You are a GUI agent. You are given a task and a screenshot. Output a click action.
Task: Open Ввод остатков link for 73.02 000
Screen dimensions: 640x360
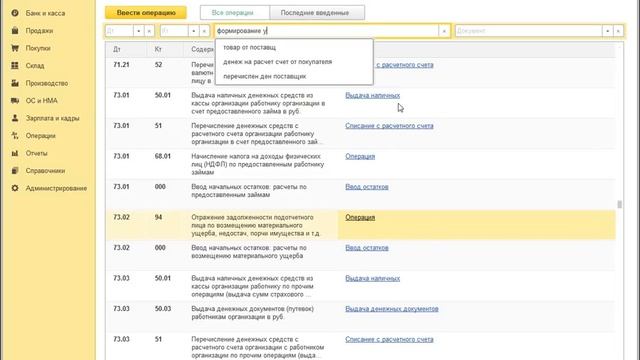(x=367, y=248)
